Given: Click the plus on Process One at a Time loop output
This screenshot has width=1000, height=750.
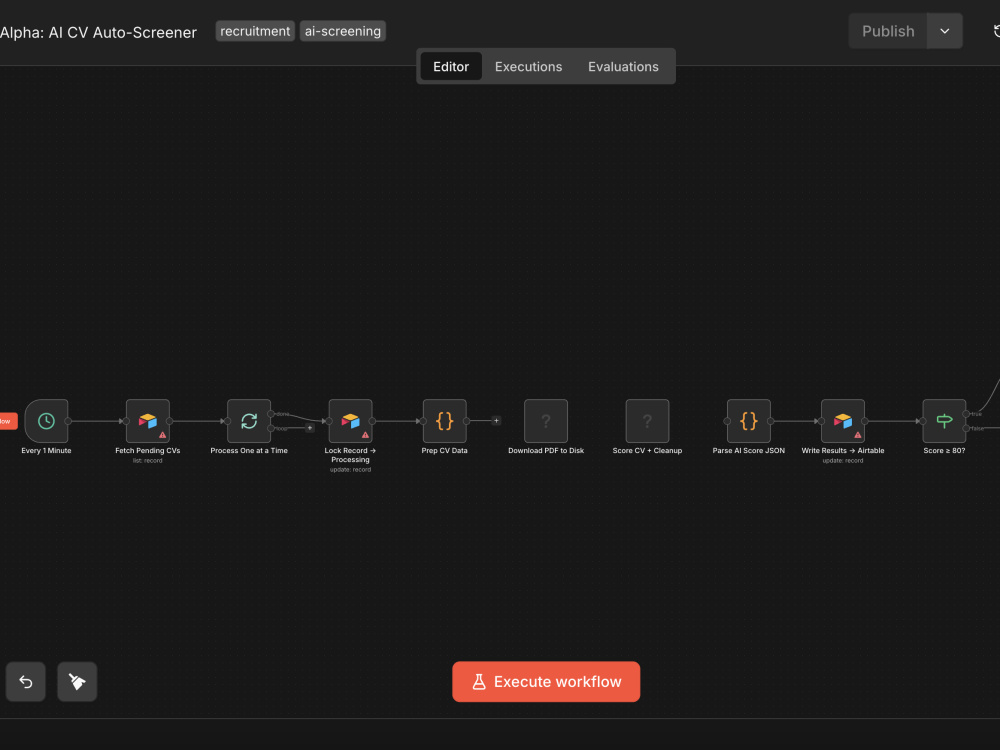Looking at the screenshot, I should [x=310, y=428].
